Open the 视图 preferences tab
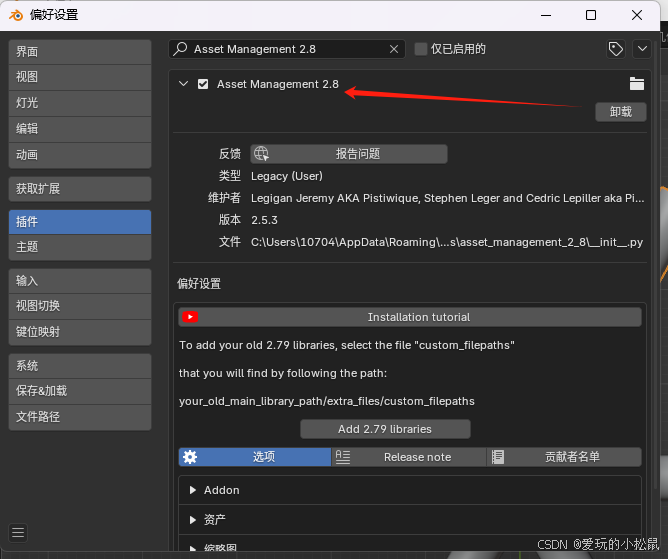The width and height of the screenshot is (668, 559). pyautogui.click(x=80, y=77)
